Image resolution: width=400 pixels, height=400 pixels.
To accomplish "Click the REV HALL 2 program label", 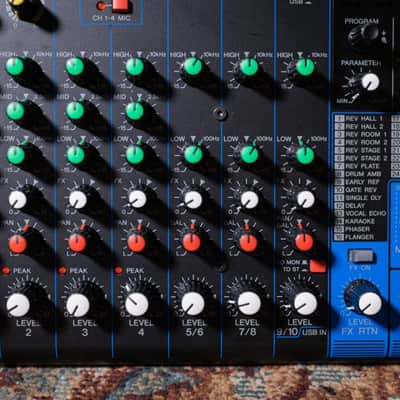I will point(364,127).
